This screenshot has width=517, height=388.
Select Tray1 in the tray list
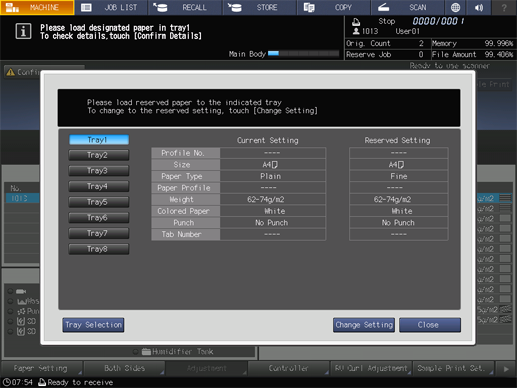tap(99, 140)
